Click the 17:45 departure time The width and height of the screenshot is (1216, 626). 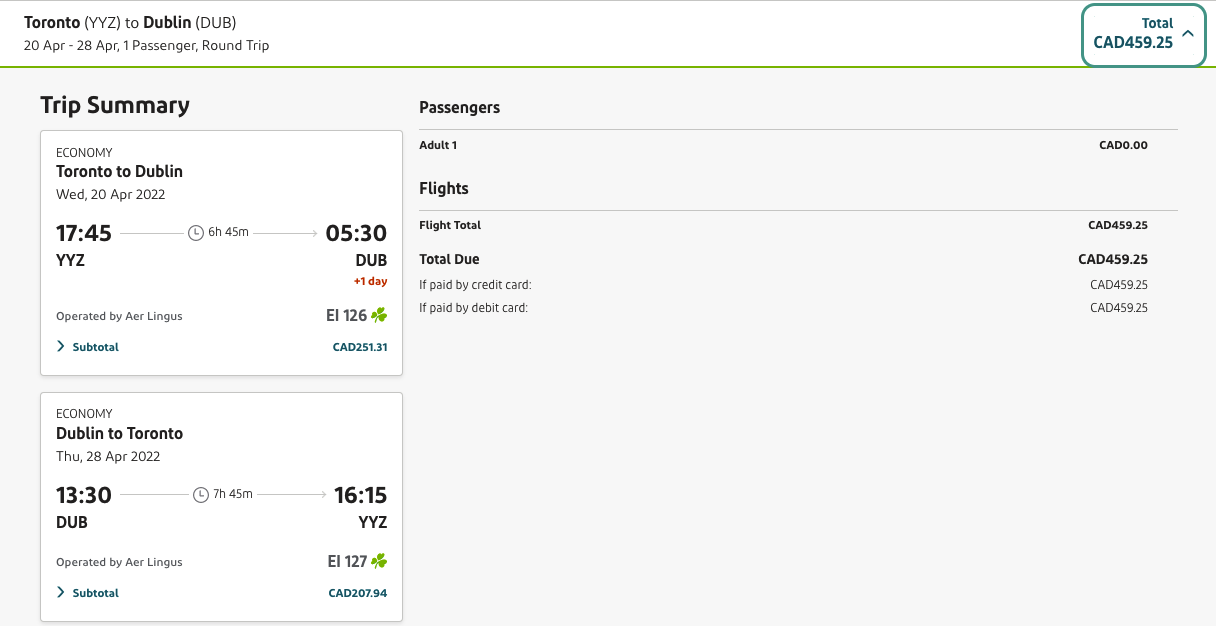pos(84,233)
